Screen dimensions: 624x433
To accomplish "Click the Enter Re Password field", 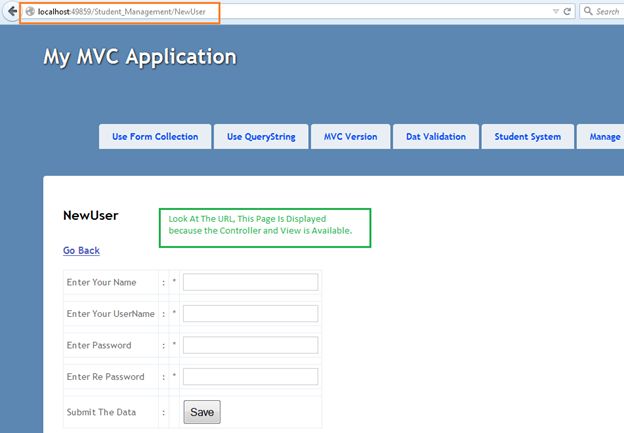I will (250, 376).
